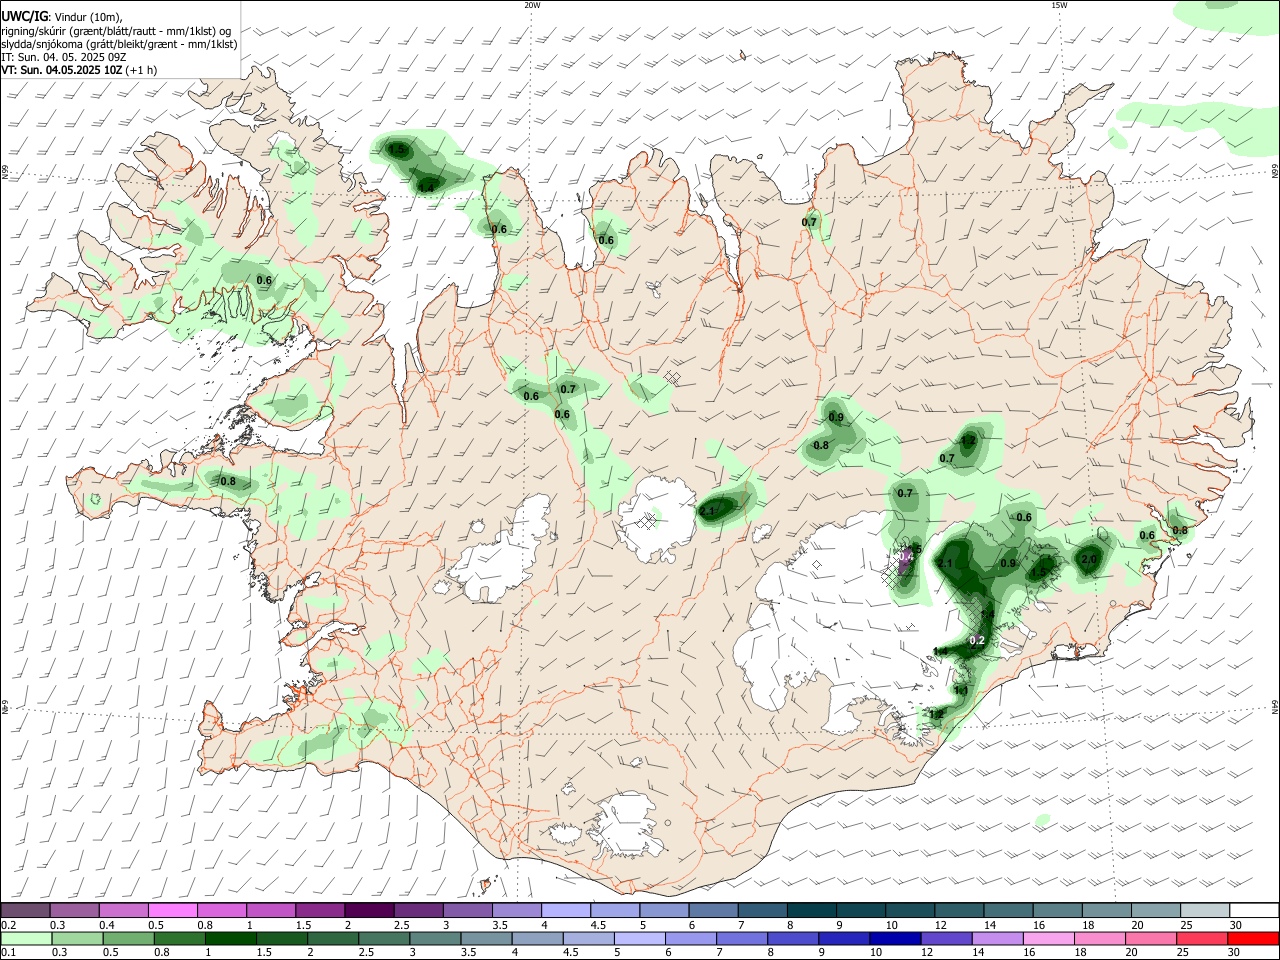Click the light purple 14–16 swatch, lower scale
This screenshot has width=1280, height=960.
click(996, 939)
